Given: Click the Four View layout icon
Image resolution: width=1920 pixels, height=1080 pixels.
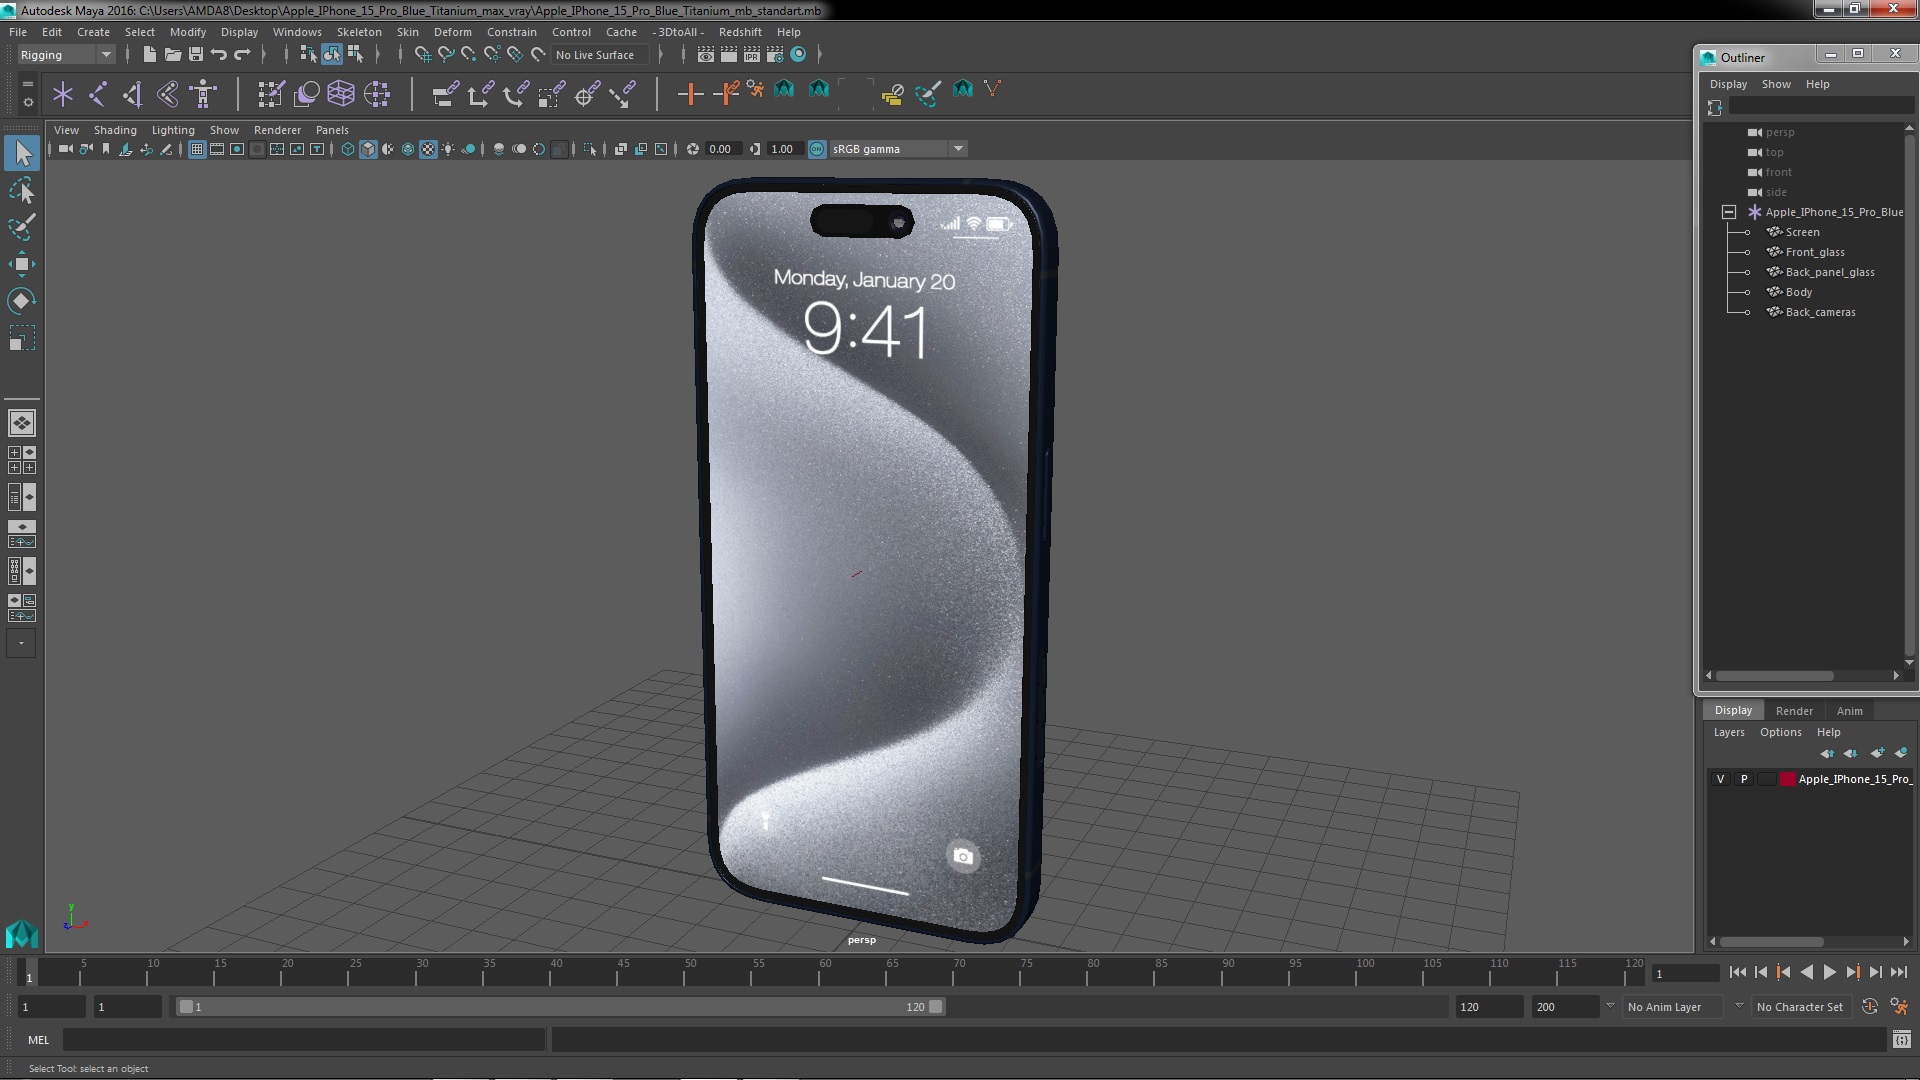Looking at the screenshot, I should coord(21,460).
